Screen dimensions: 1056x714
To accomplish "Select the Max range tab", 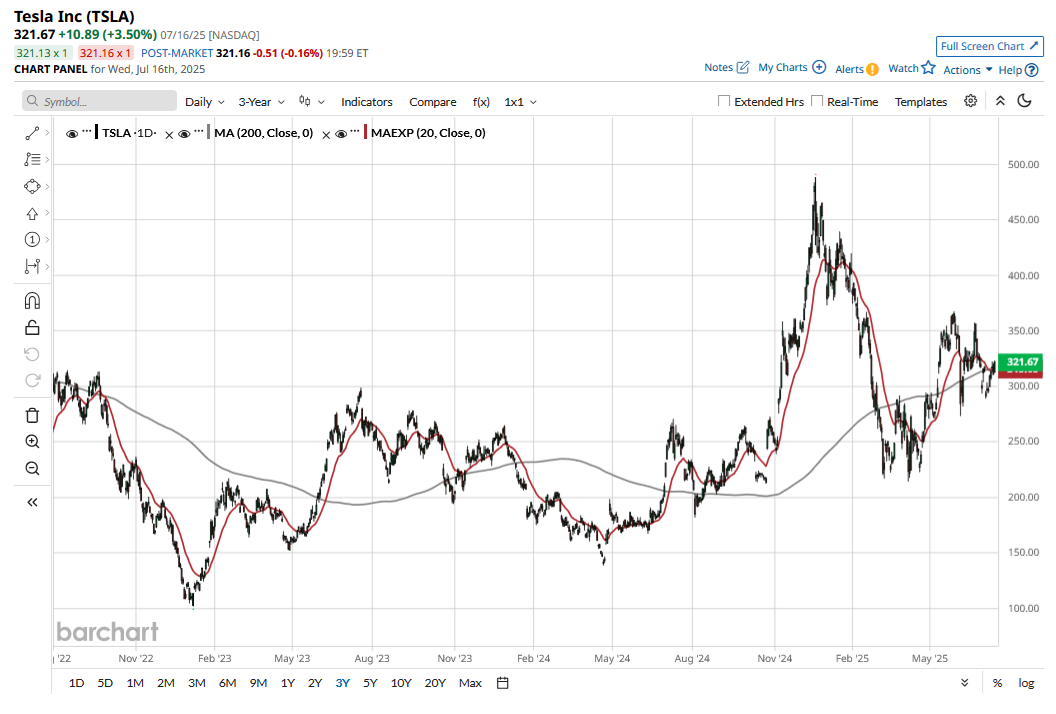I will point(470,683).
